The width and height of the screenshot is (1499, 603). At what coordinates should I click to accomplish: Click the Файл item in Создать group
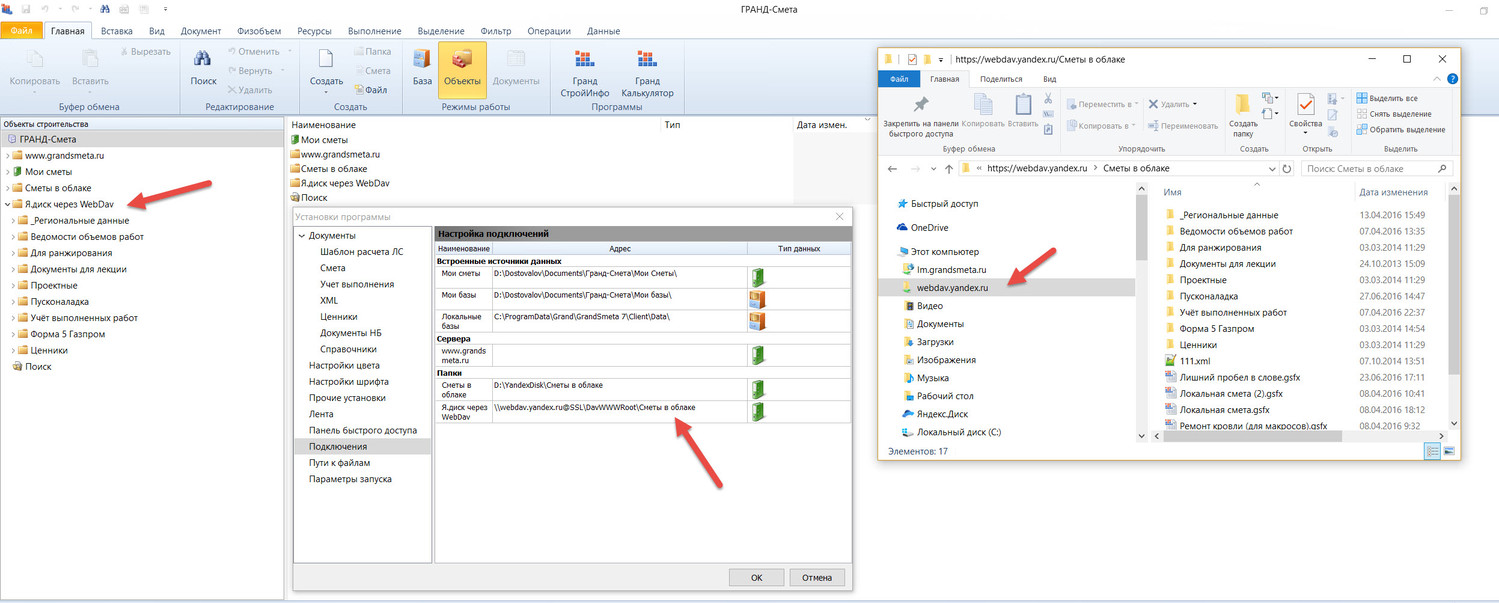point(369,90)
